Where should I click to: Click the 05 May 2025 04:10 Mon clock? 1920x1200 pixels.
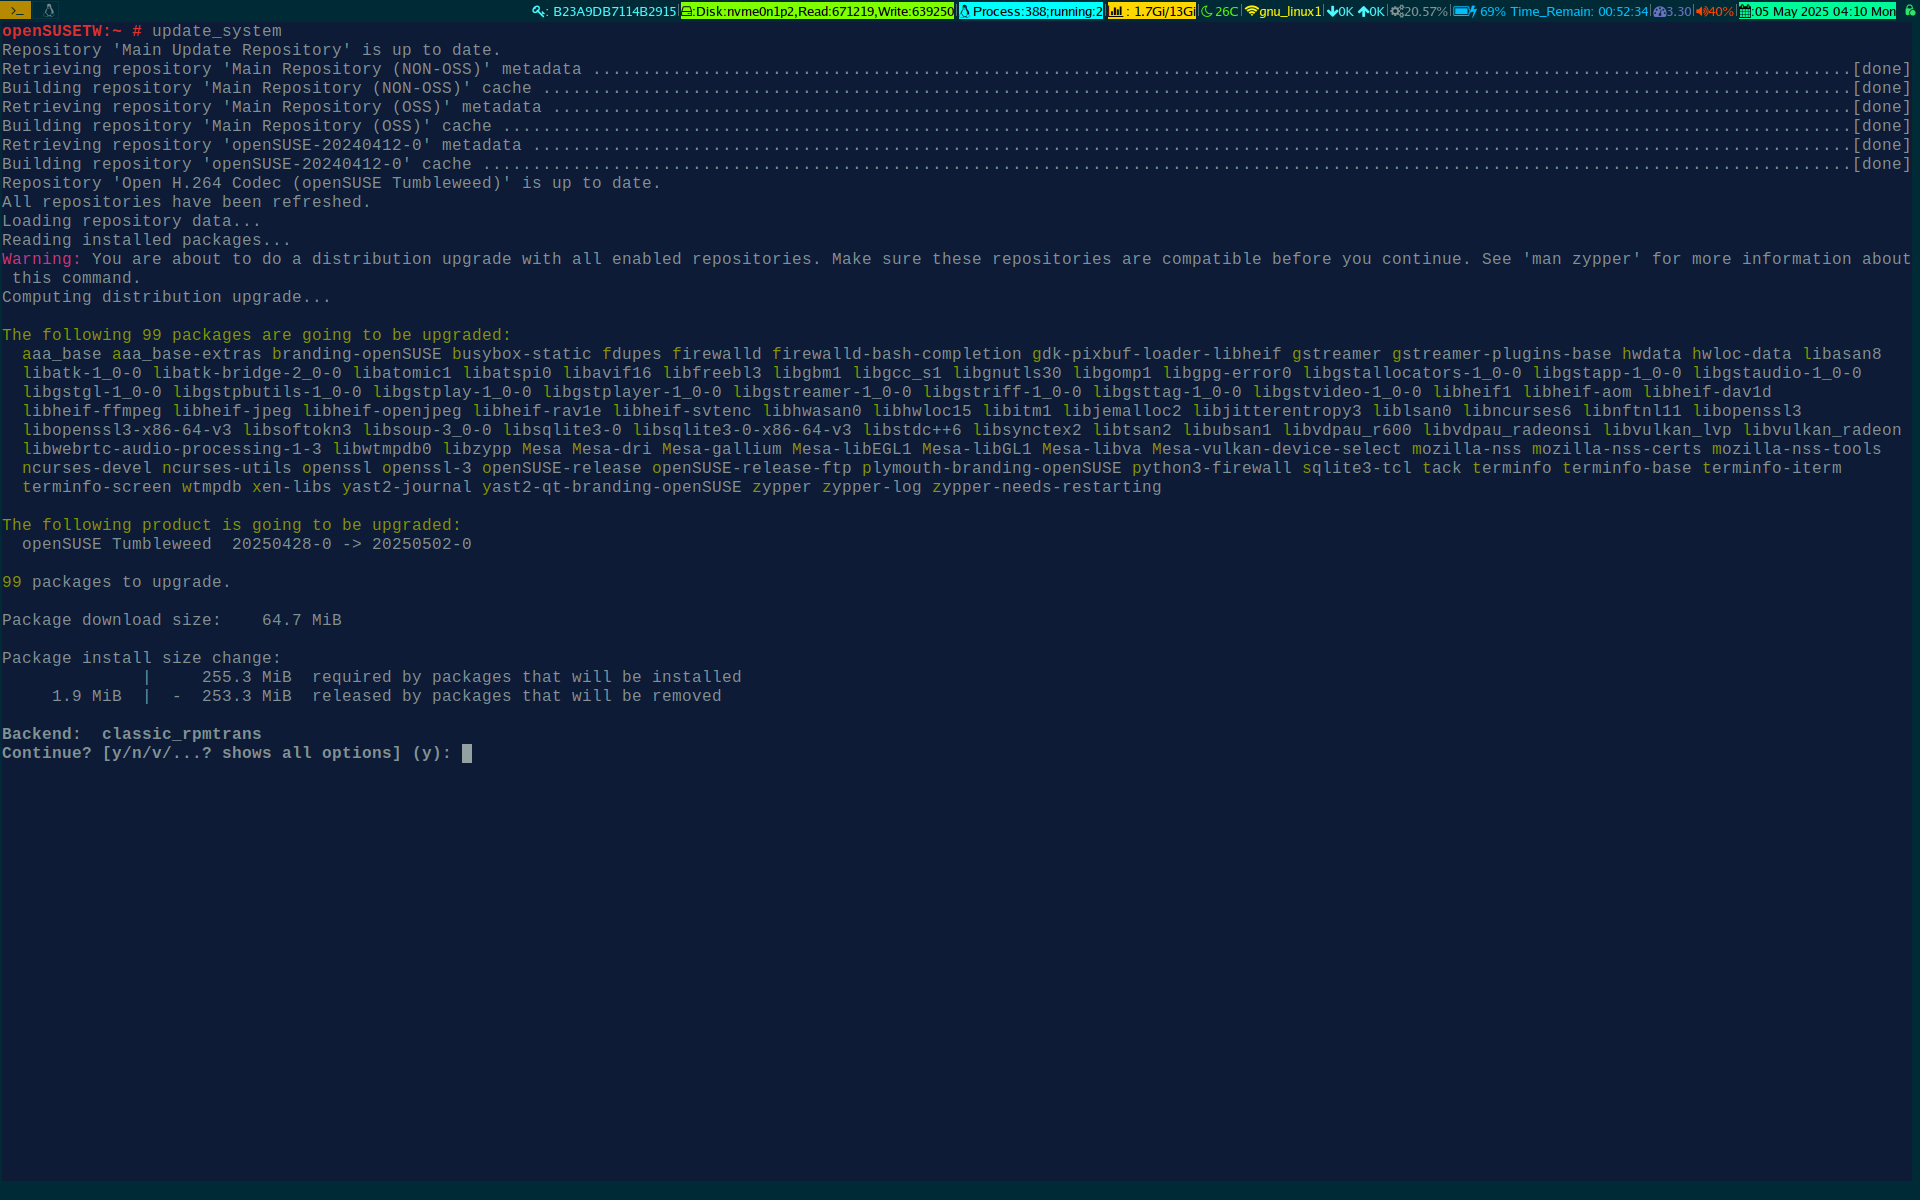[x=1825, y=12]
